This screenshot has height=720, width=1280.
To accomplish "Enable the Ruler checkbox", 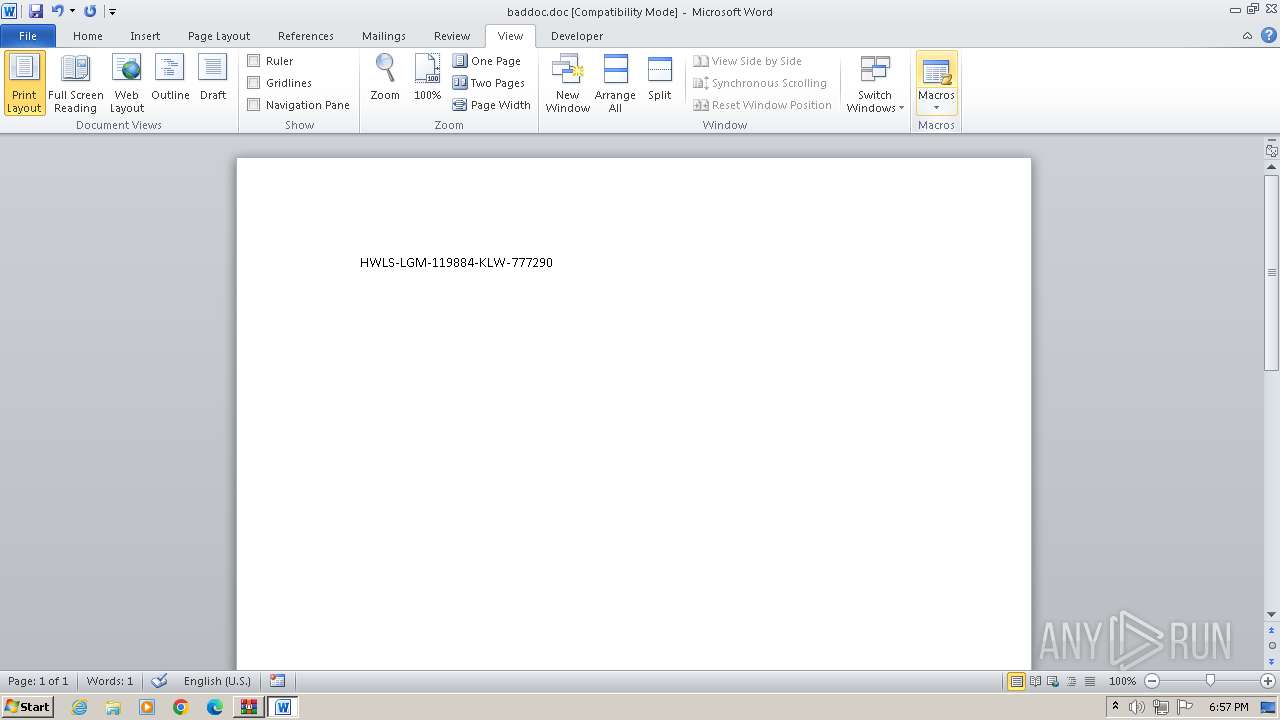I will (x=254, y=61).
